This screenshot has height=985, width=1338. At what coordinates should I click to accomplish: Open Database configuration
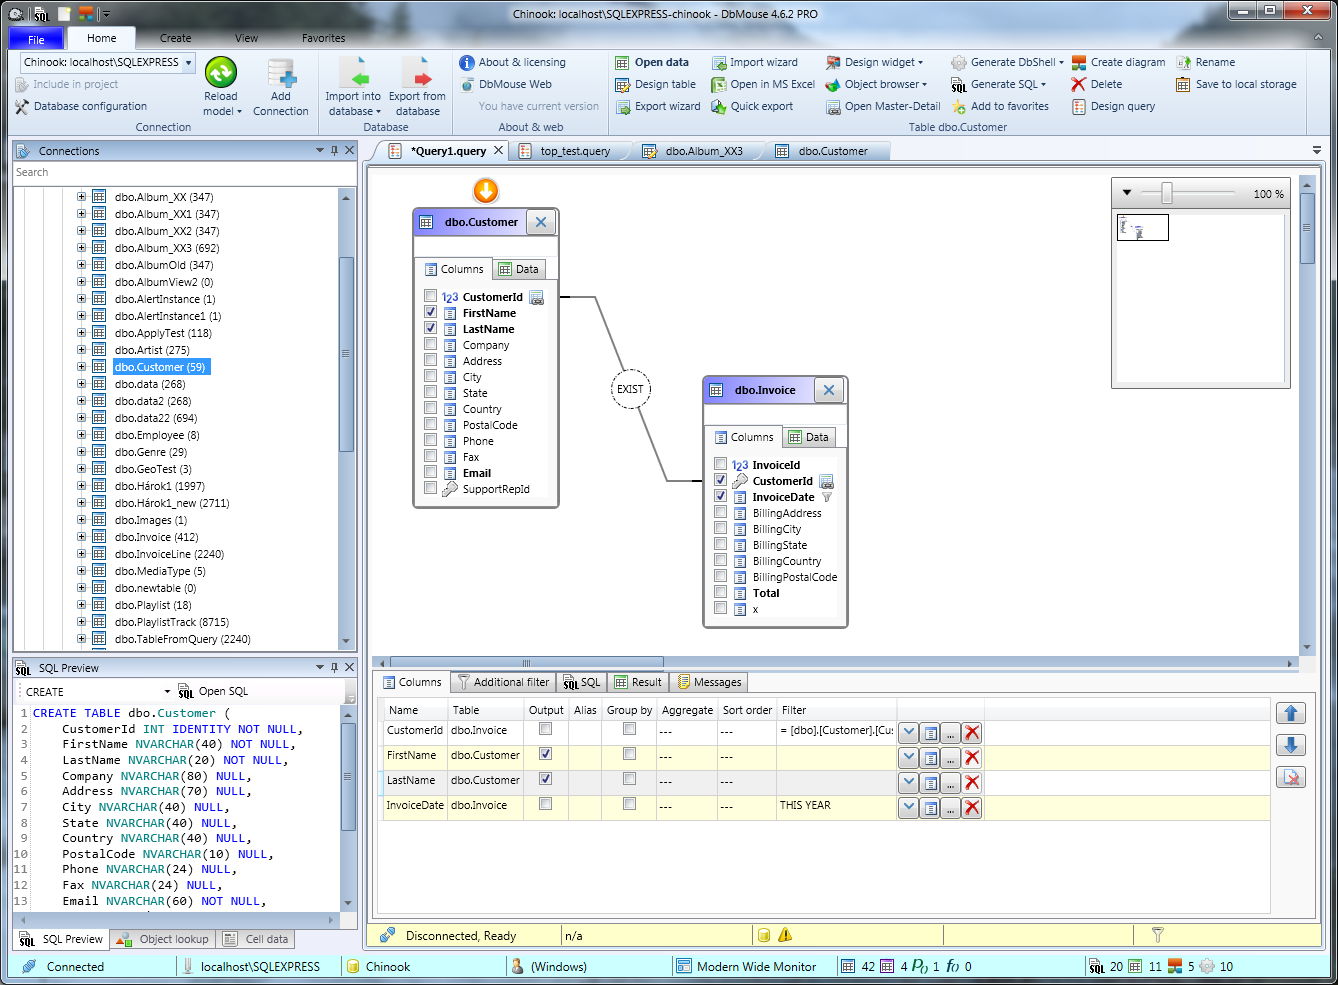coord(81,106)
